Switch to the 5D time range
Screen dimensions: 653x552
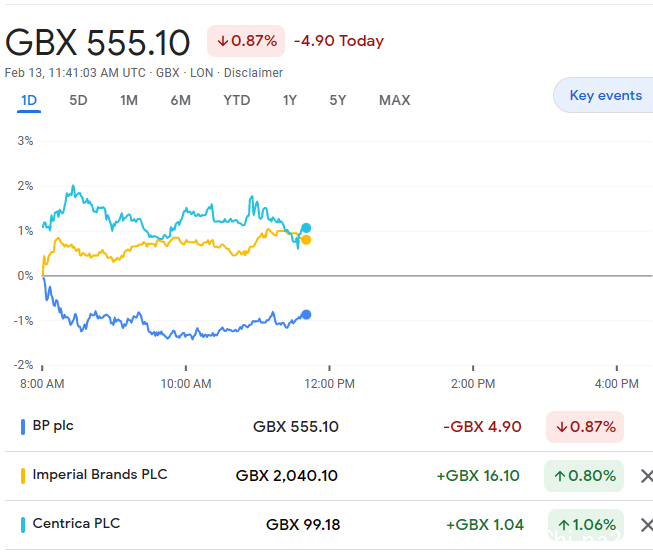[x=78, y=100]
